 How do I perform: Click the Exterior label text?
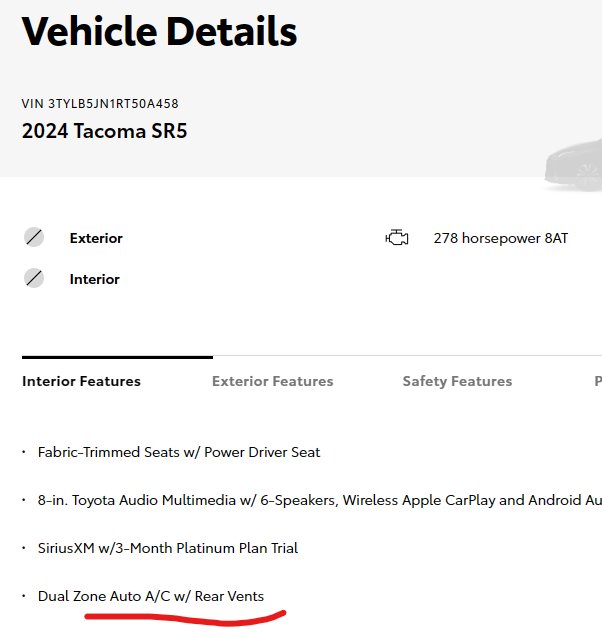[96, 238]
